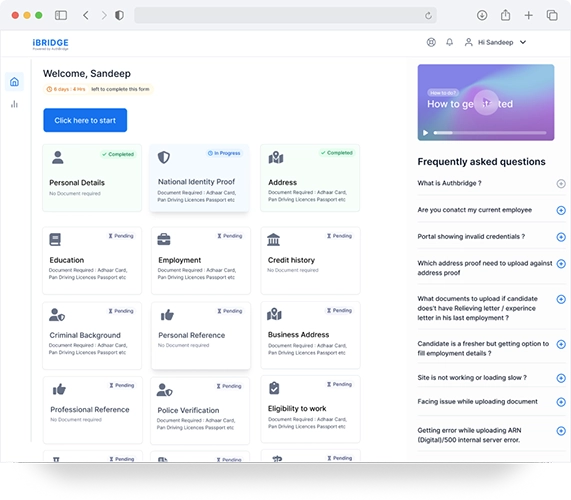The height and width of the screenshot is (500, 571).
Task: Expand 'Portal showing invalid credentials ?' FAQ
Action: (561, 237)
